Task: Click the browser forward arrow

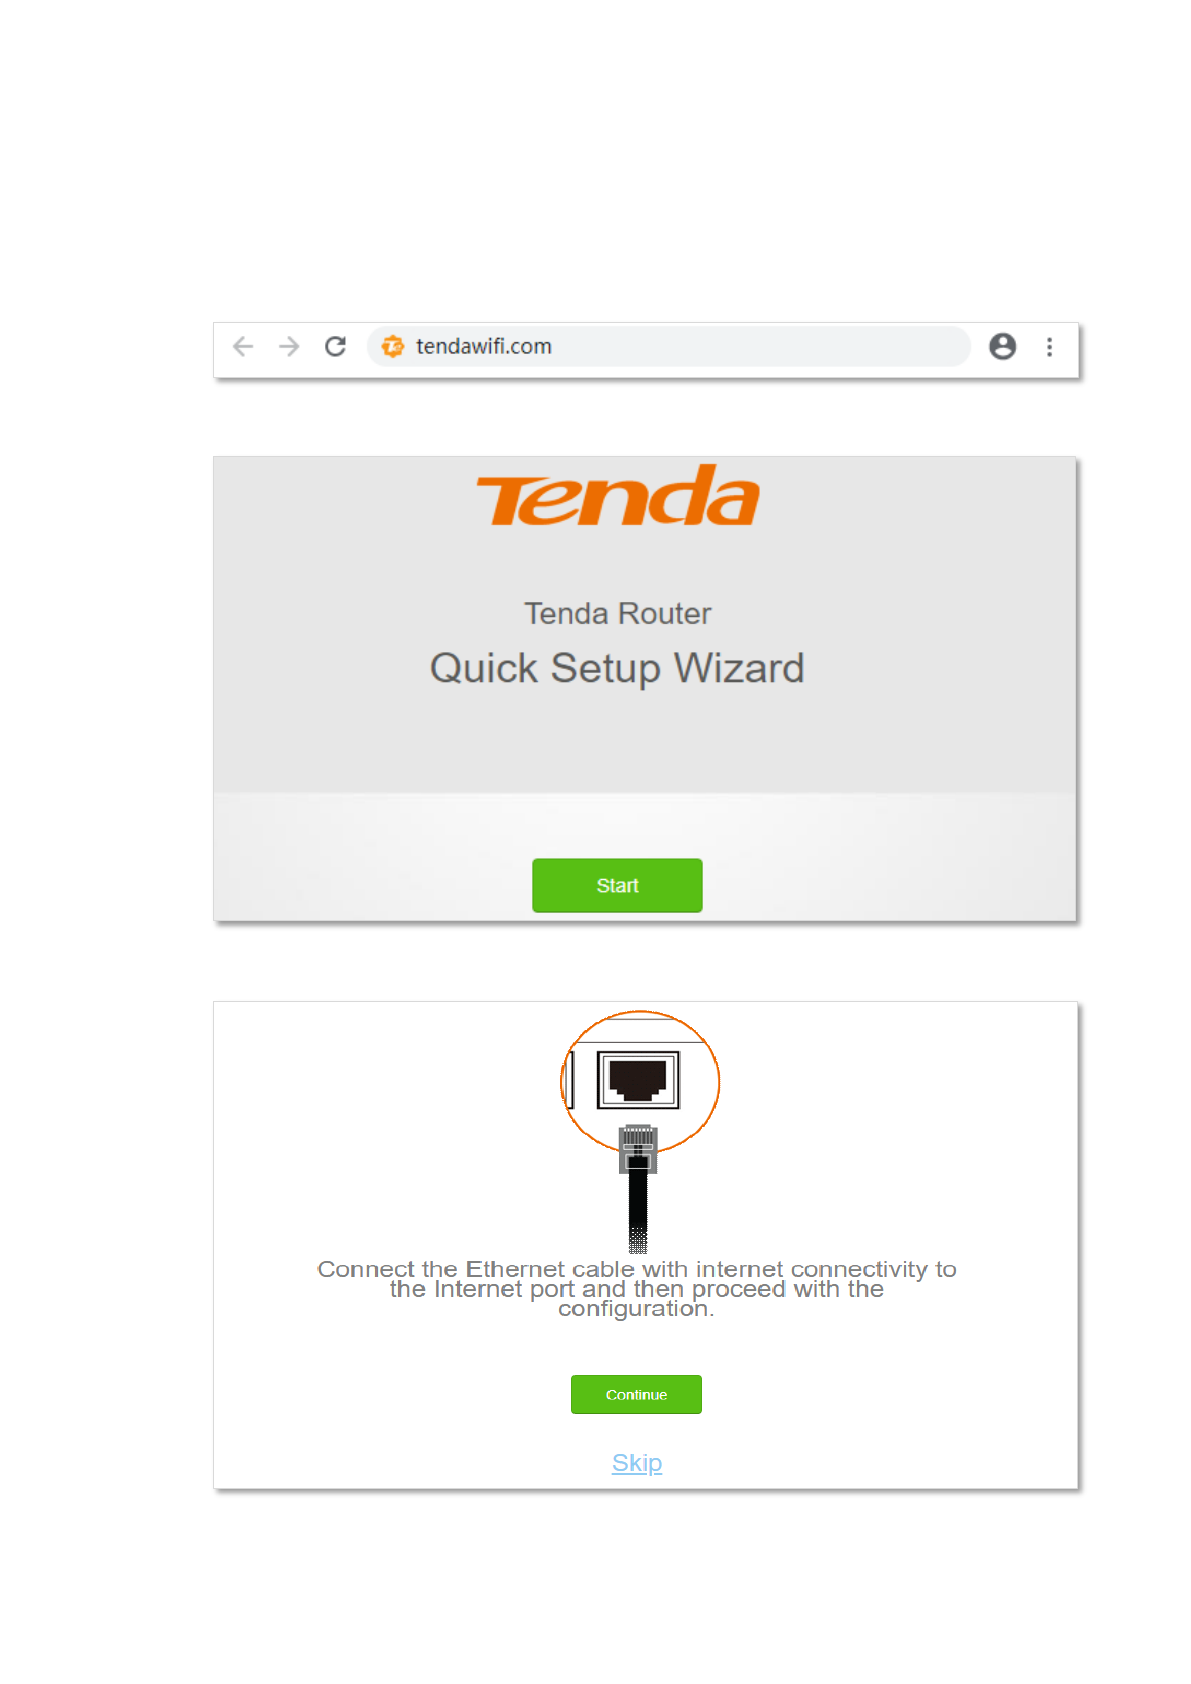Action: 289,346
